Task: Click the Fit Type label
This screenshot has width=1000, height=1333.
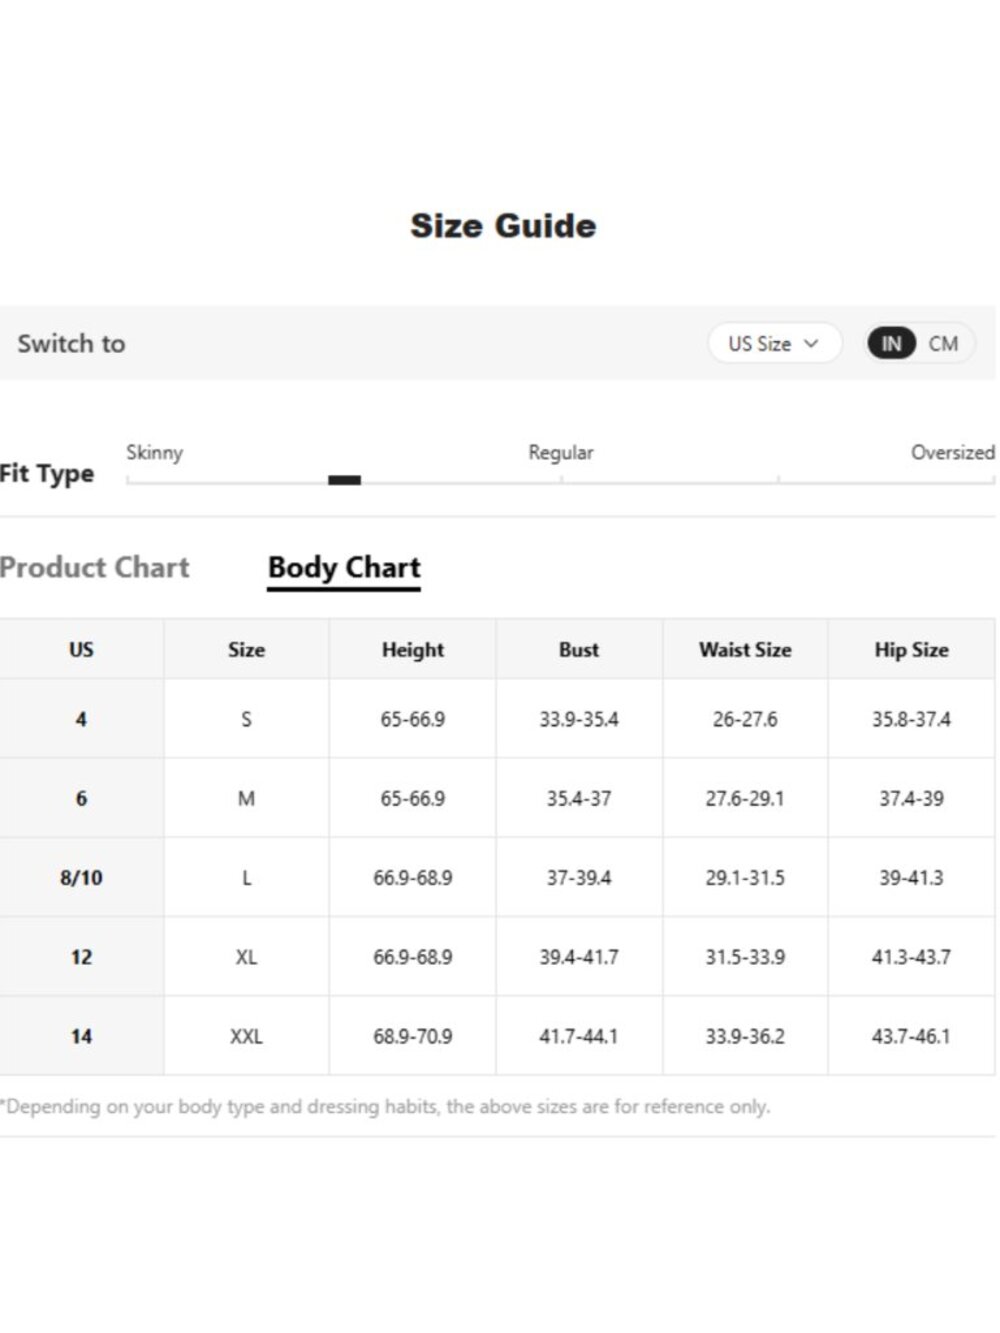Action: pos(46,473)
